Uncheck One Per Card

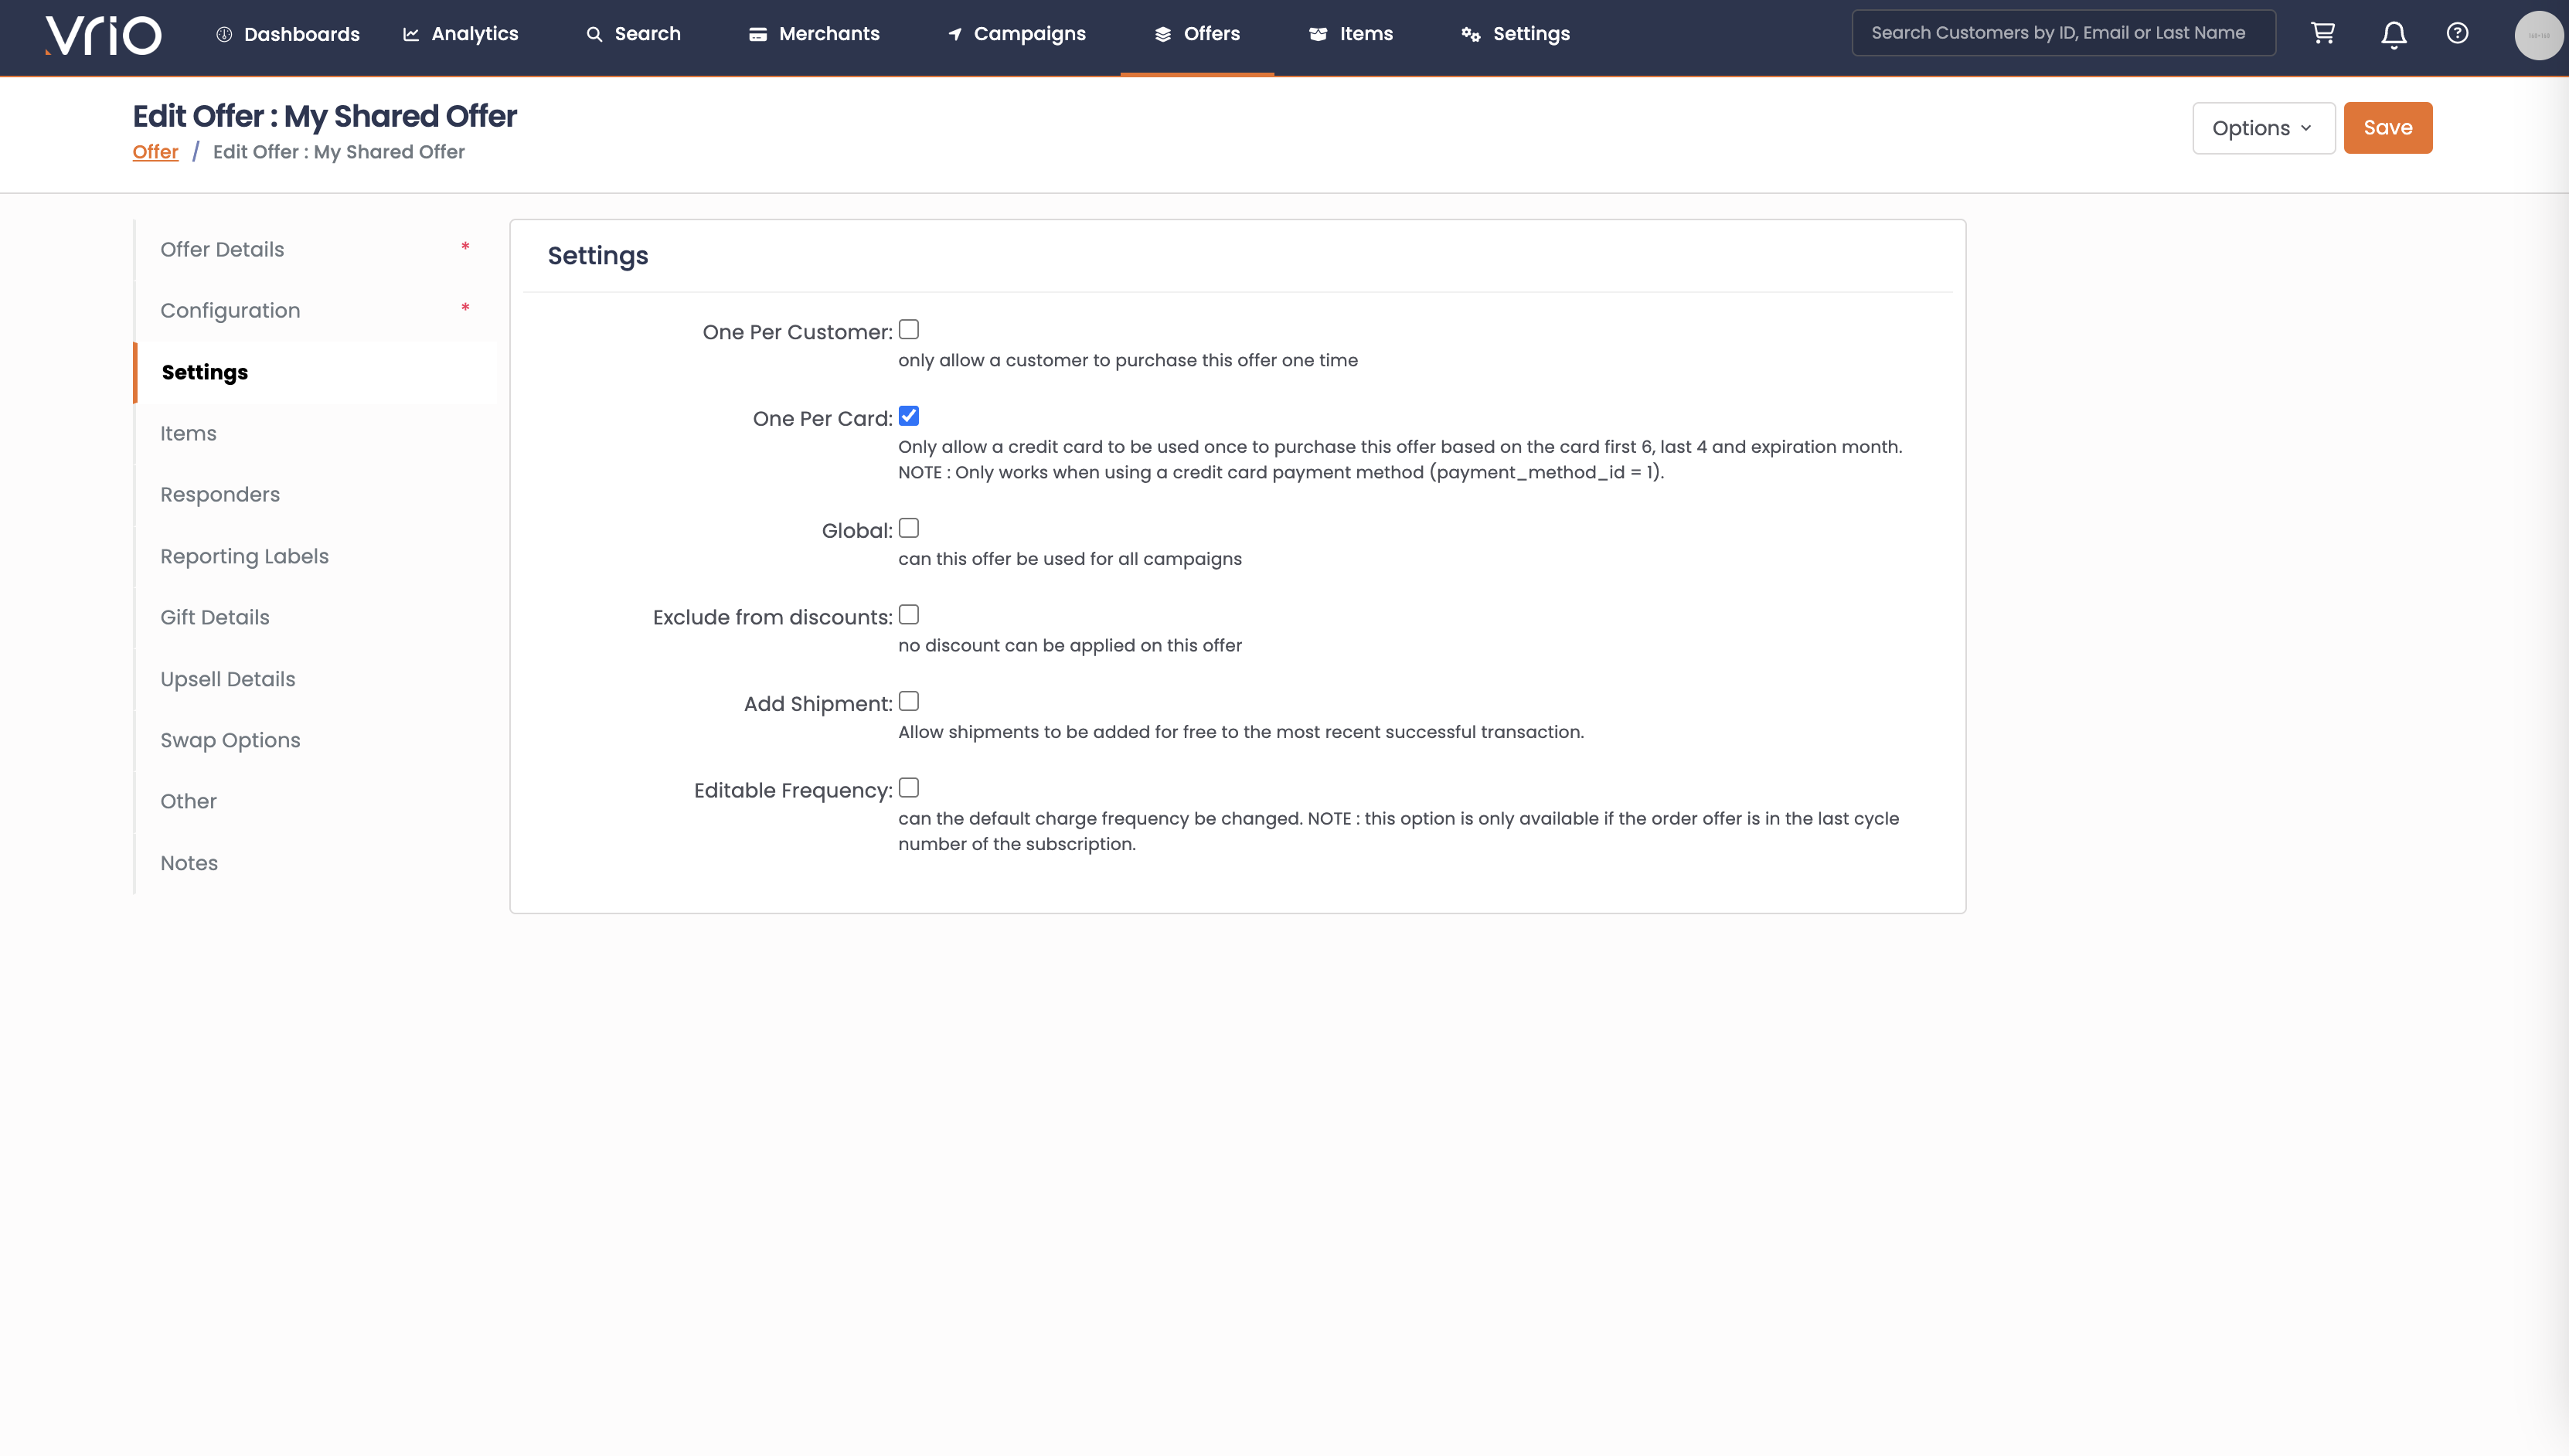pos(908,416)
